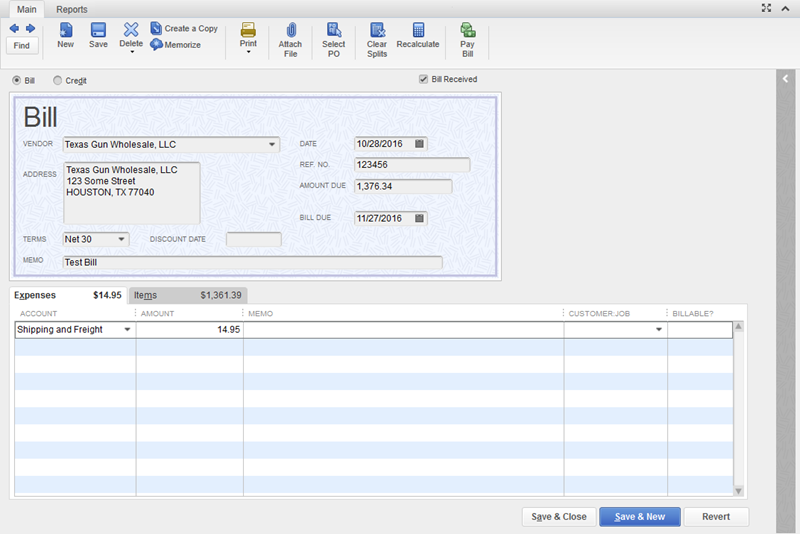Expand the right side history panel
Screen dimensions: 800x534
pyautogui.click(x=785, y=79)
